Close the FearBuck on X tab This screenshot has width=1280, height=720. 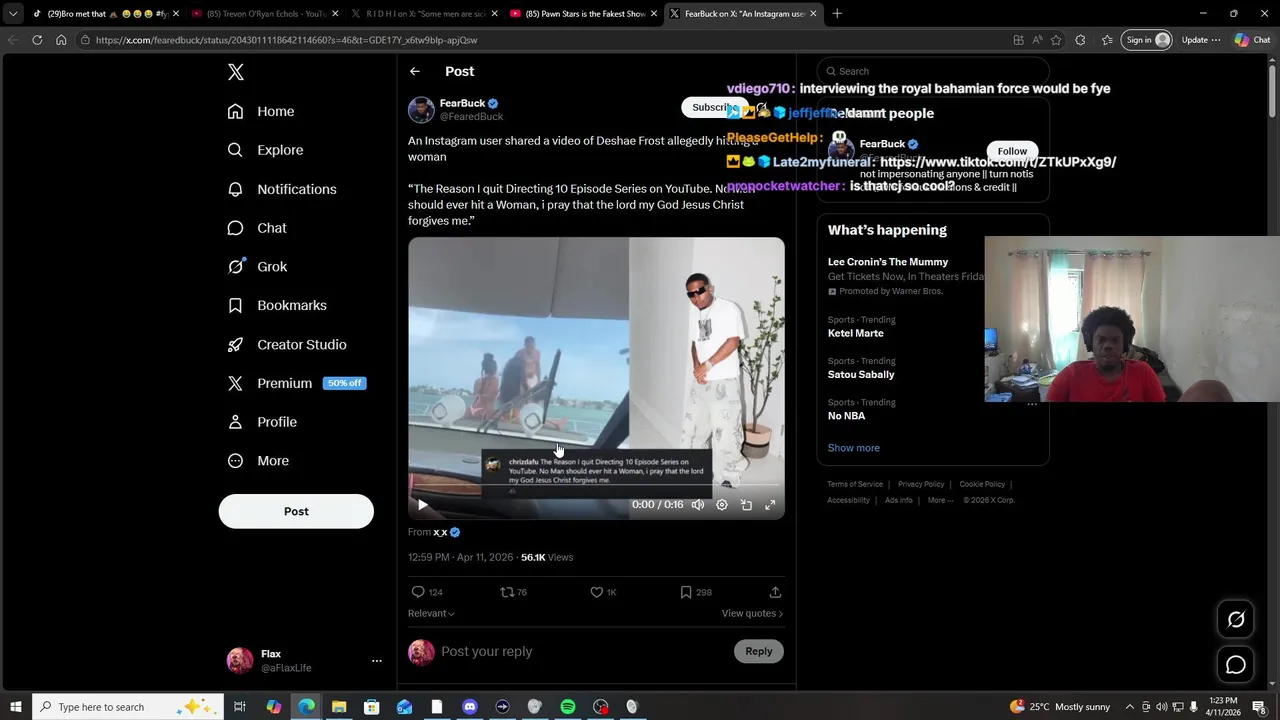tap(813, 14)
